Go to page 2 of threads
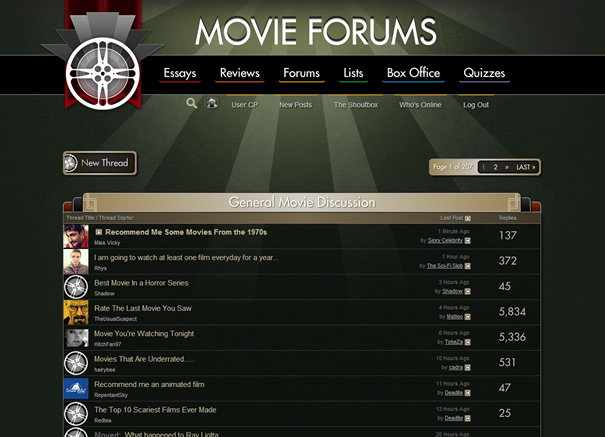This screenshot has width=605, height=437. [x=495, y=167]
